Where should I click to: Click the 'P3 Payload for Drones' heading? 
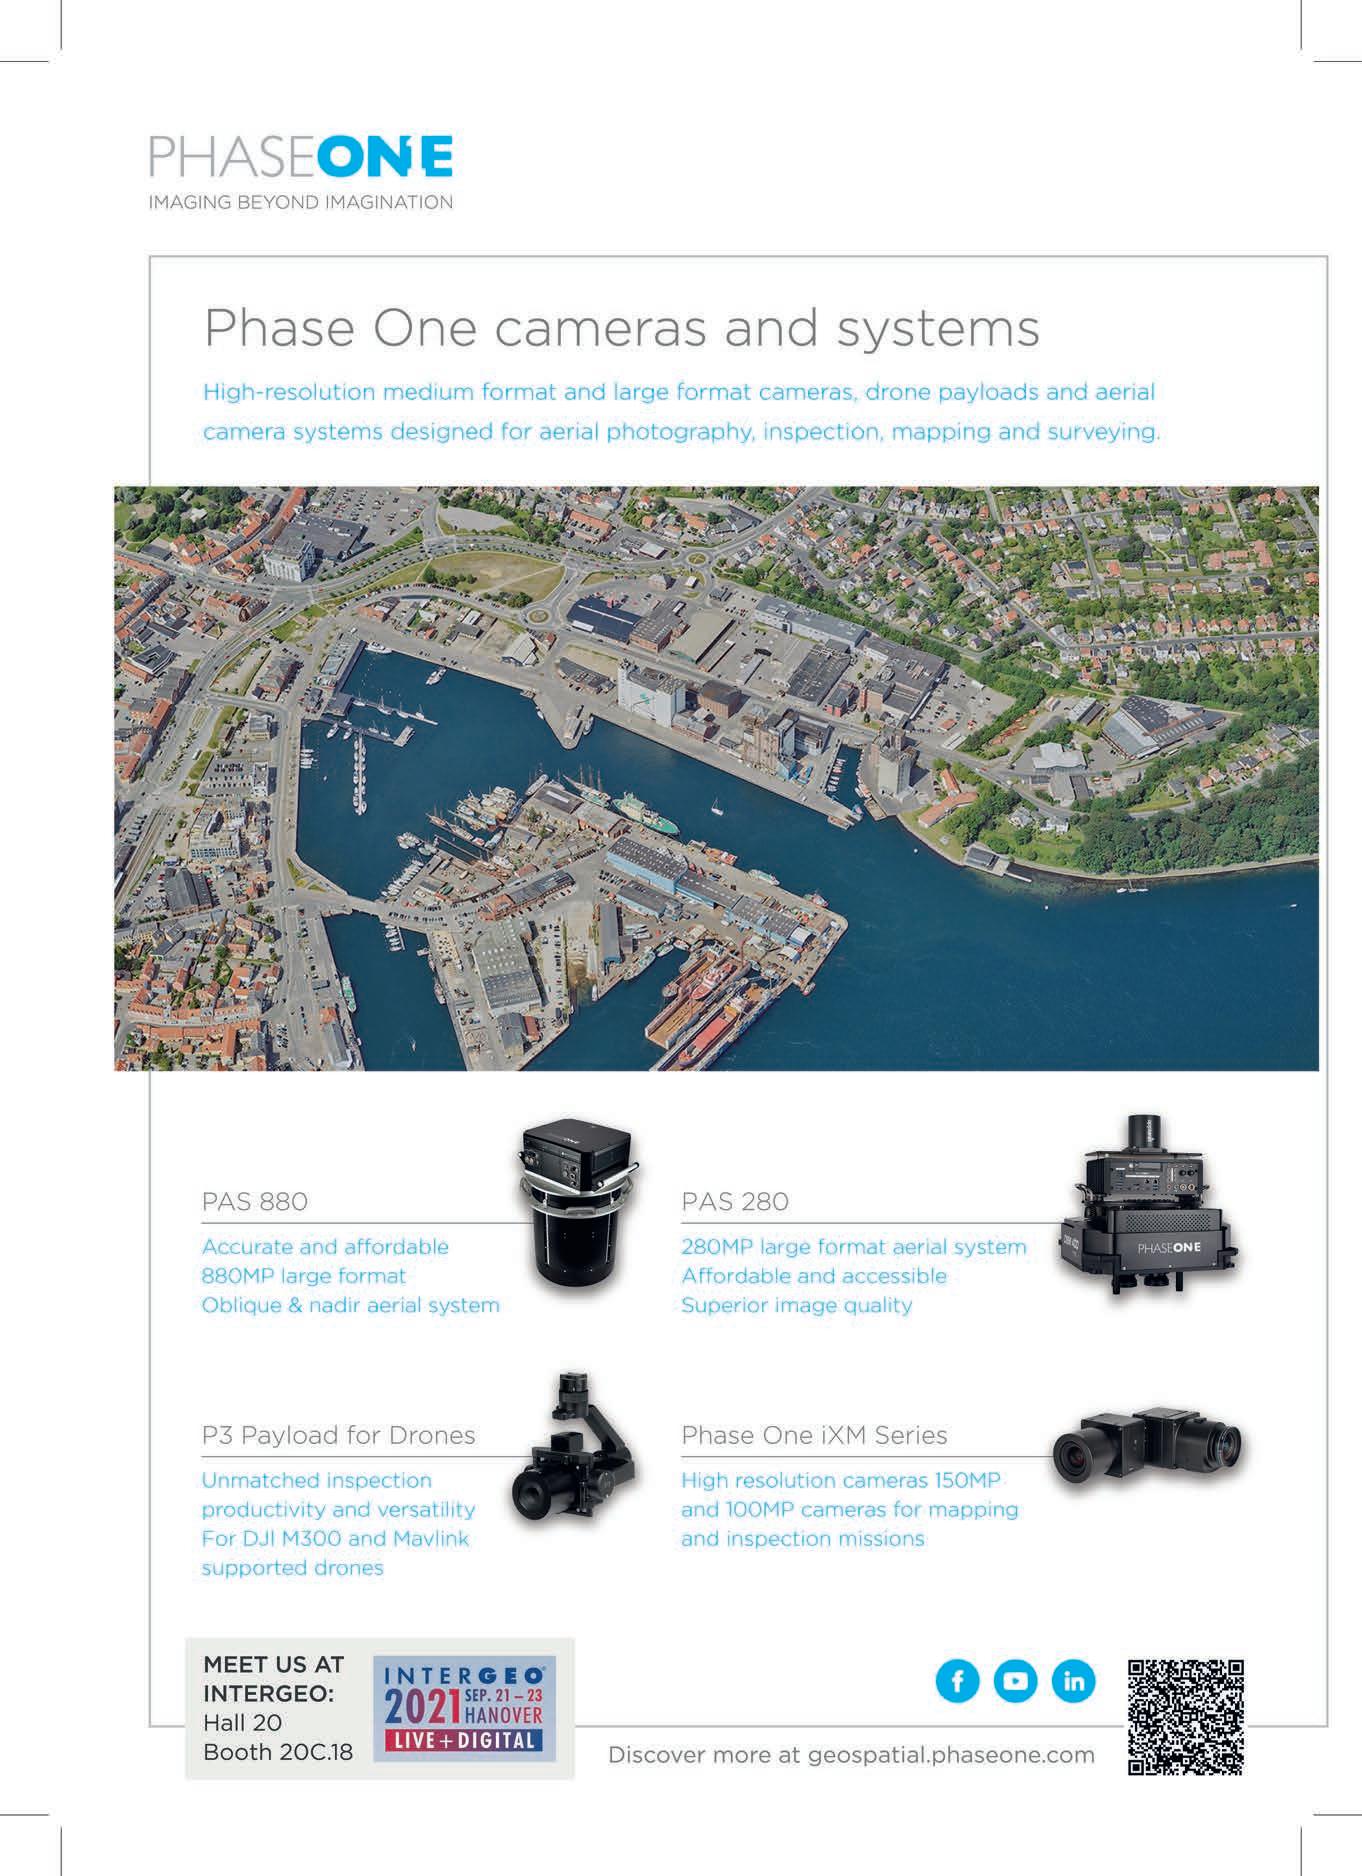(339, 1435)
